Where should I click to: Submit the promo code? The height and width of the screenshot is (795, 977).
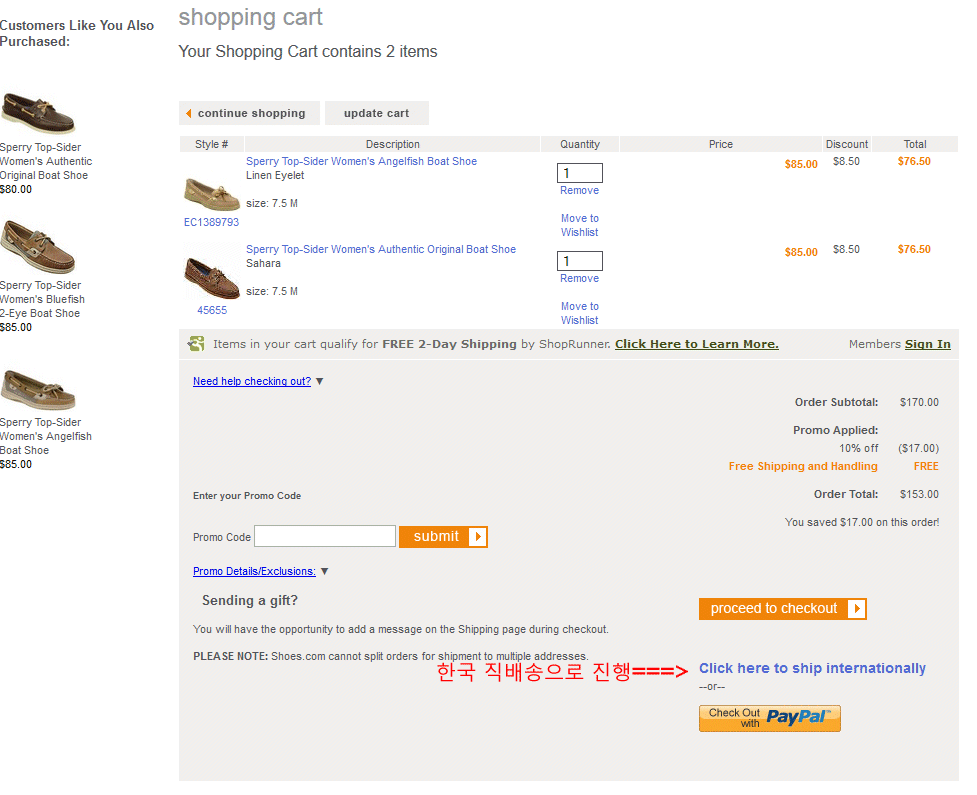(443, 537)
